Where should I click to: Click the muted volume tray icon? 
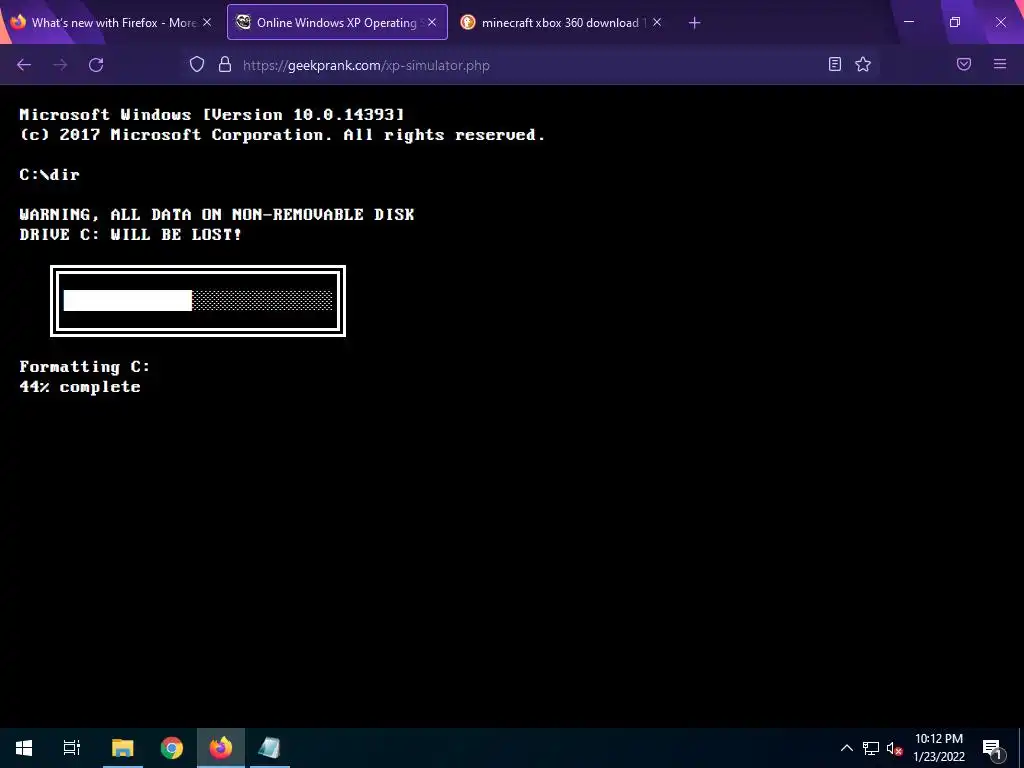895,748
